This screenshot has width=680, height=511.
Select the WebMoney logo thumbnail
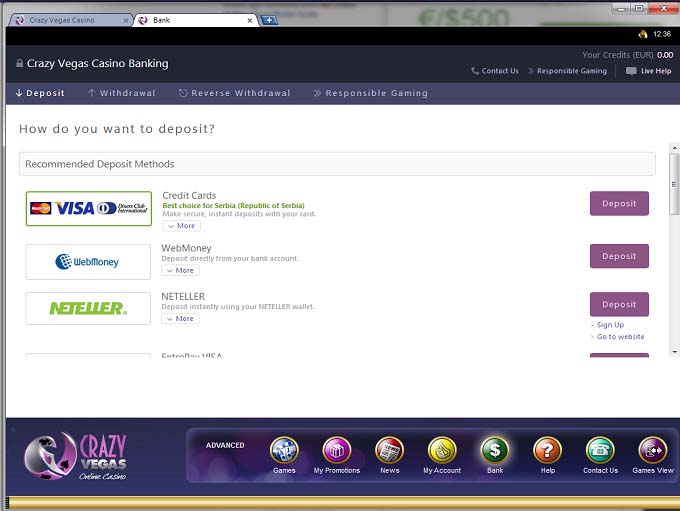pos(88,262)
